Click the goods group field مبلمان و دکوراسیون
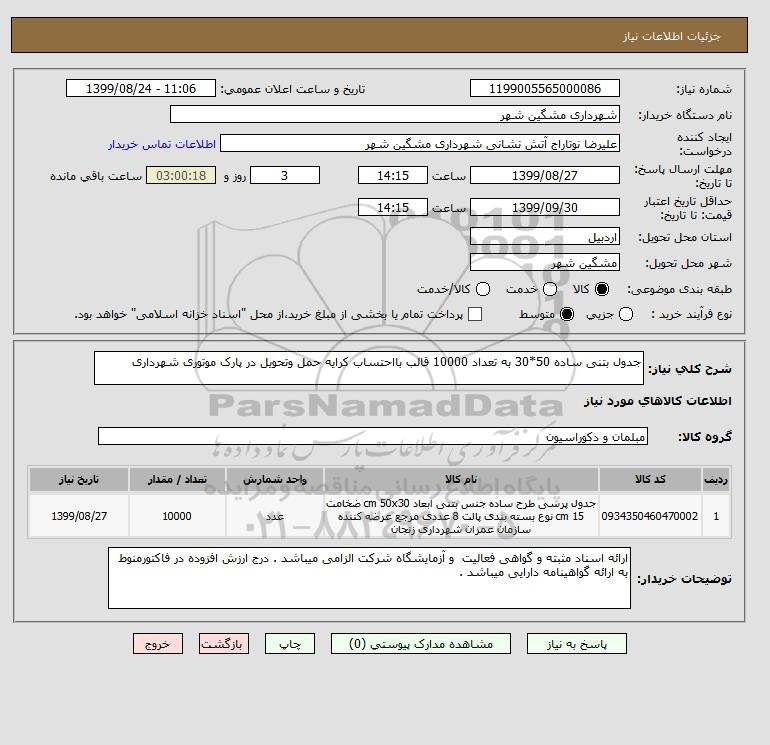770x745 pixels. (x=373, y=436)
